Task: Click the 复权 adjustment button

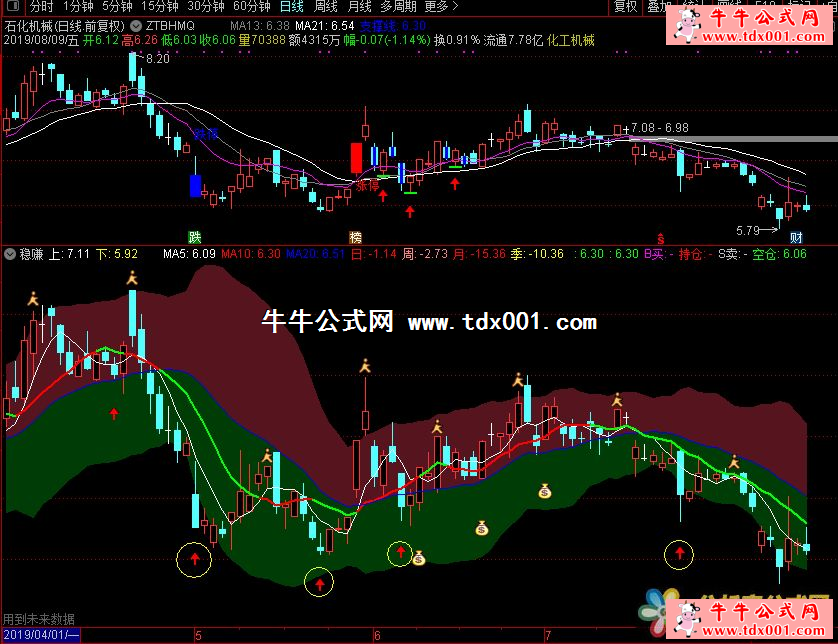Action: [625, 6]
